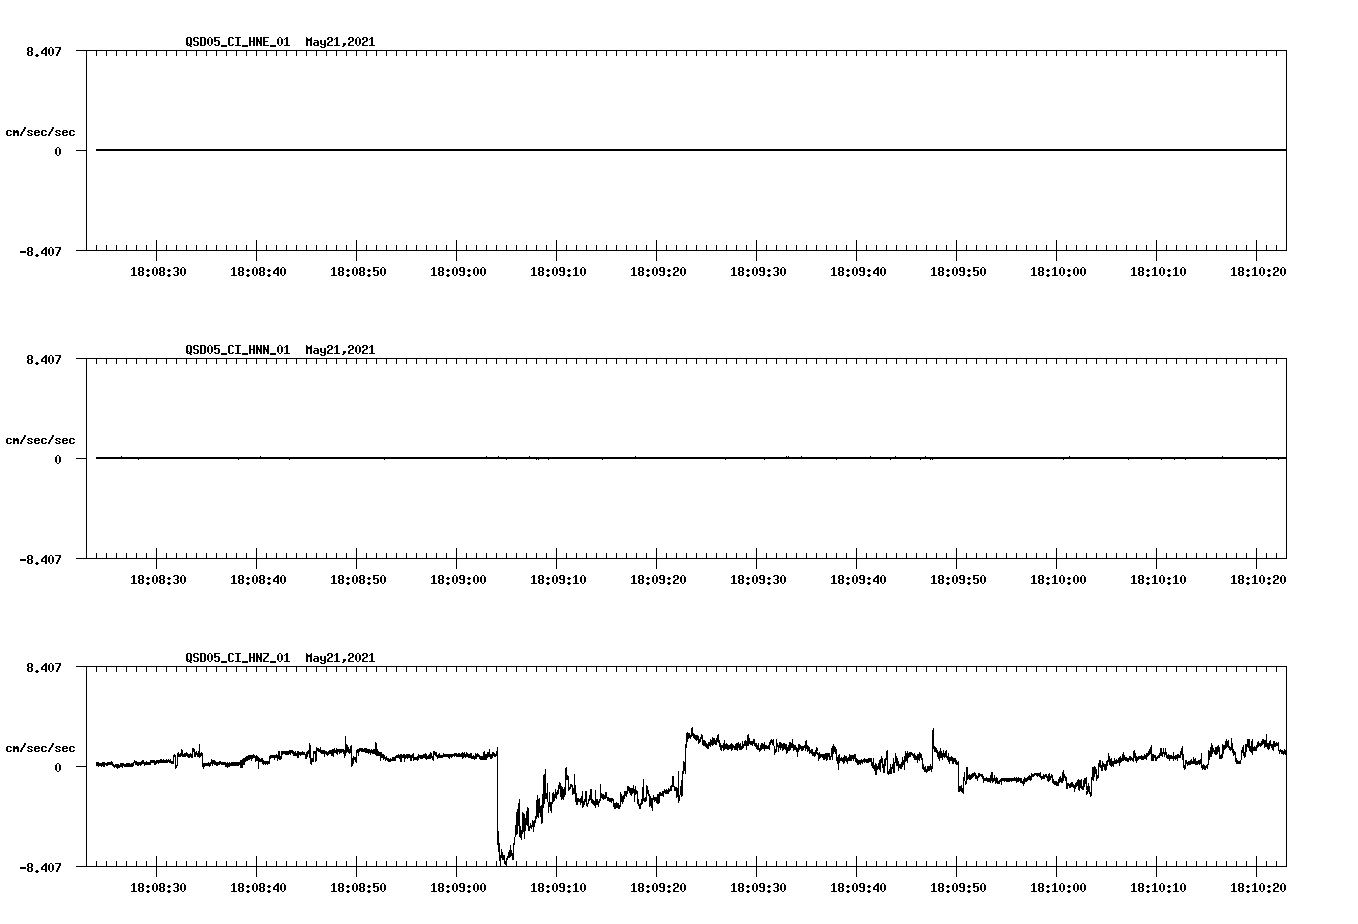
Task: Click the zero baseline label on the HNN plot
Action: (x=60, y=459)
